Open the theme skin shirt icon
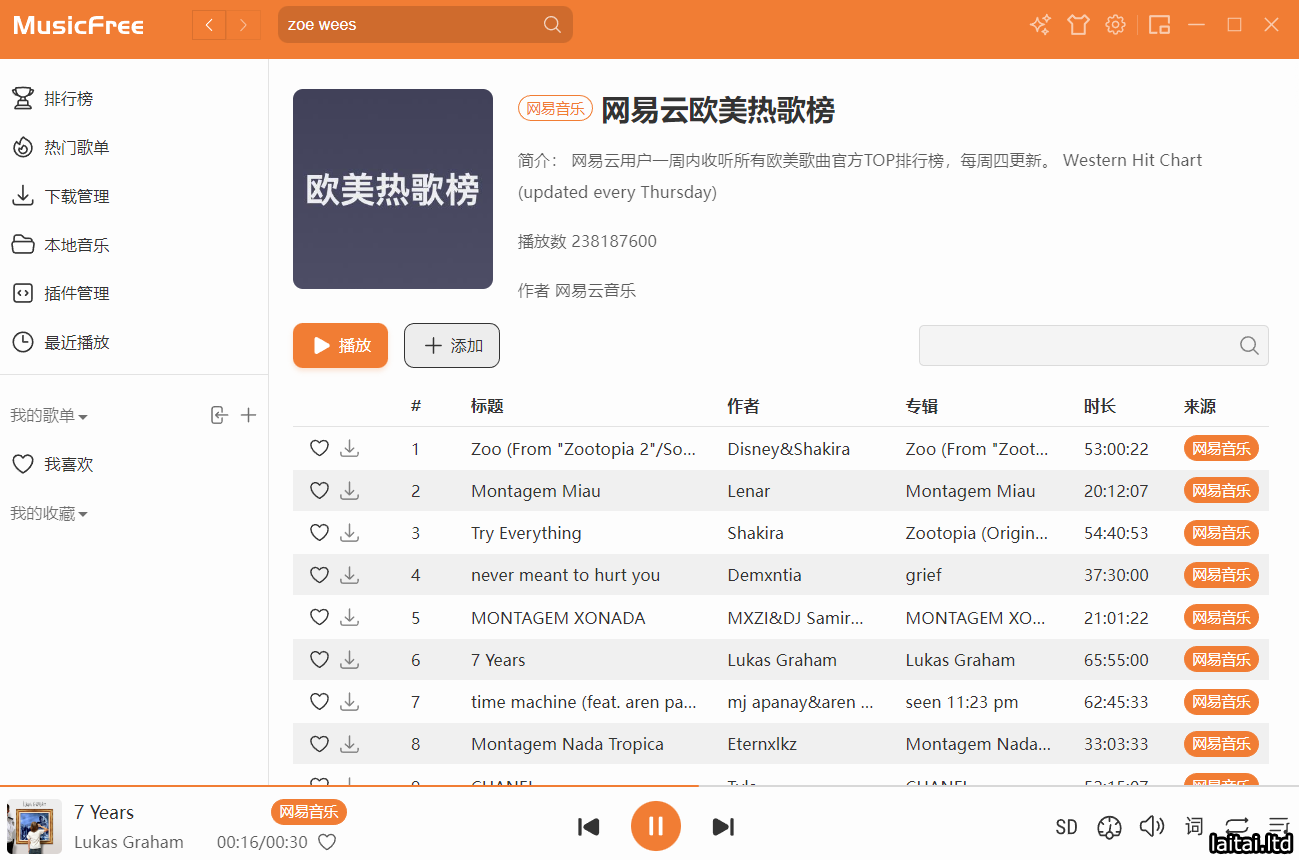Image resolution: width=1299 pixels, height=860 pixels. 1078,25
